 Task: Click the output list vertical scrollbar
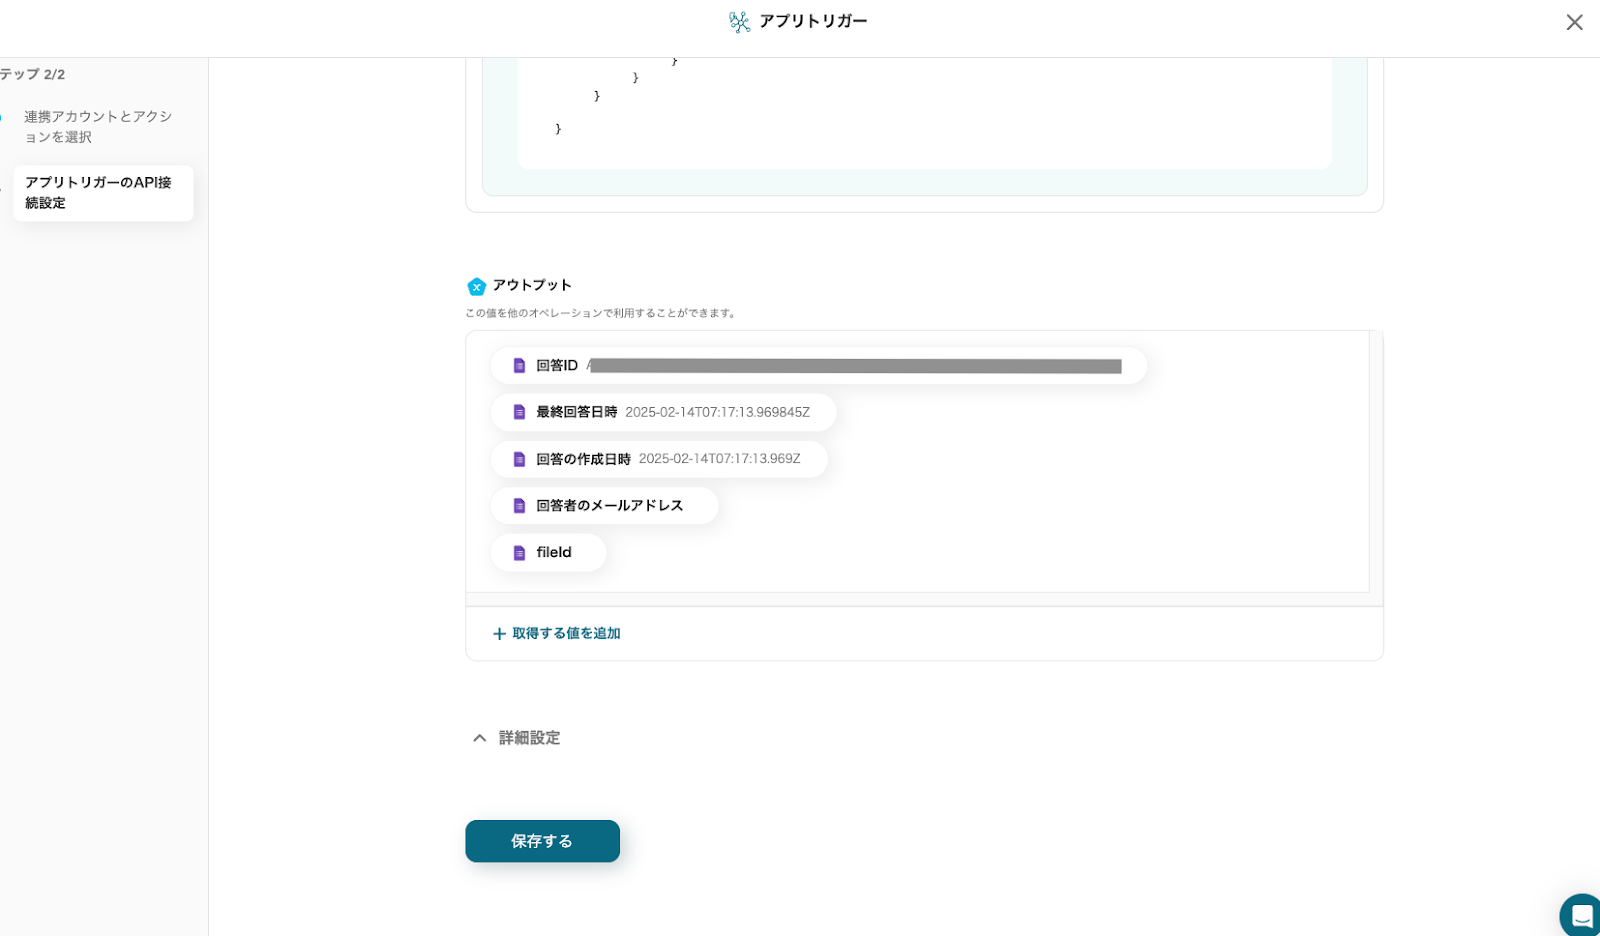(1376, 460)
